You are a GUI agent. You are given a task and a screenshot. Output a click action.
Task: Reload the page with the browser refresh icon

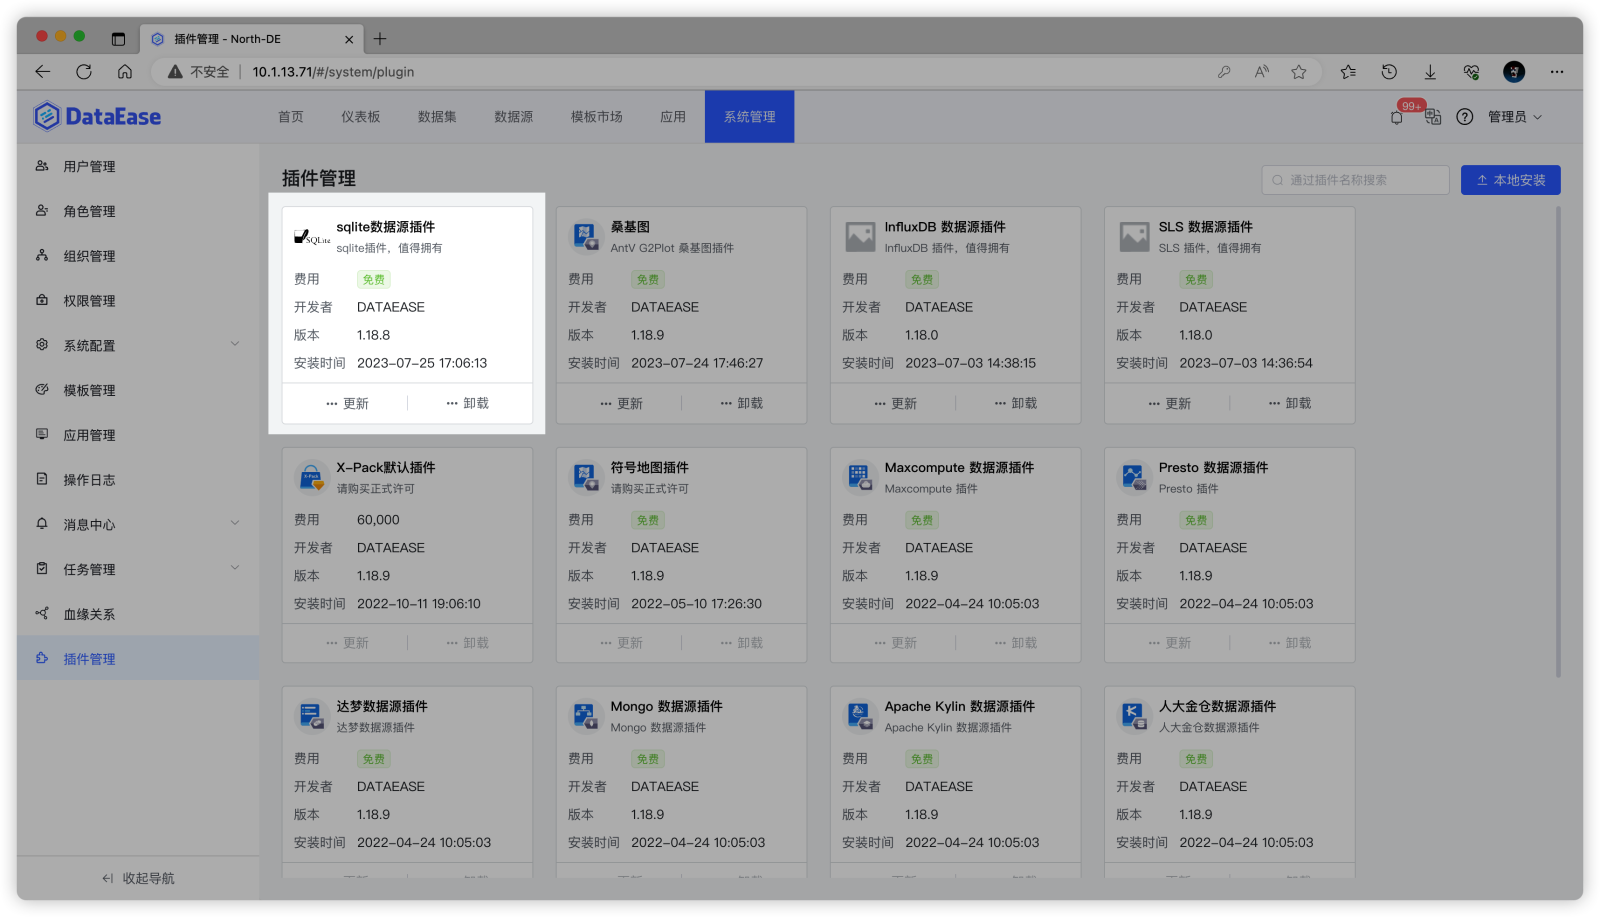pyautogui.click(x=84, y=72)
